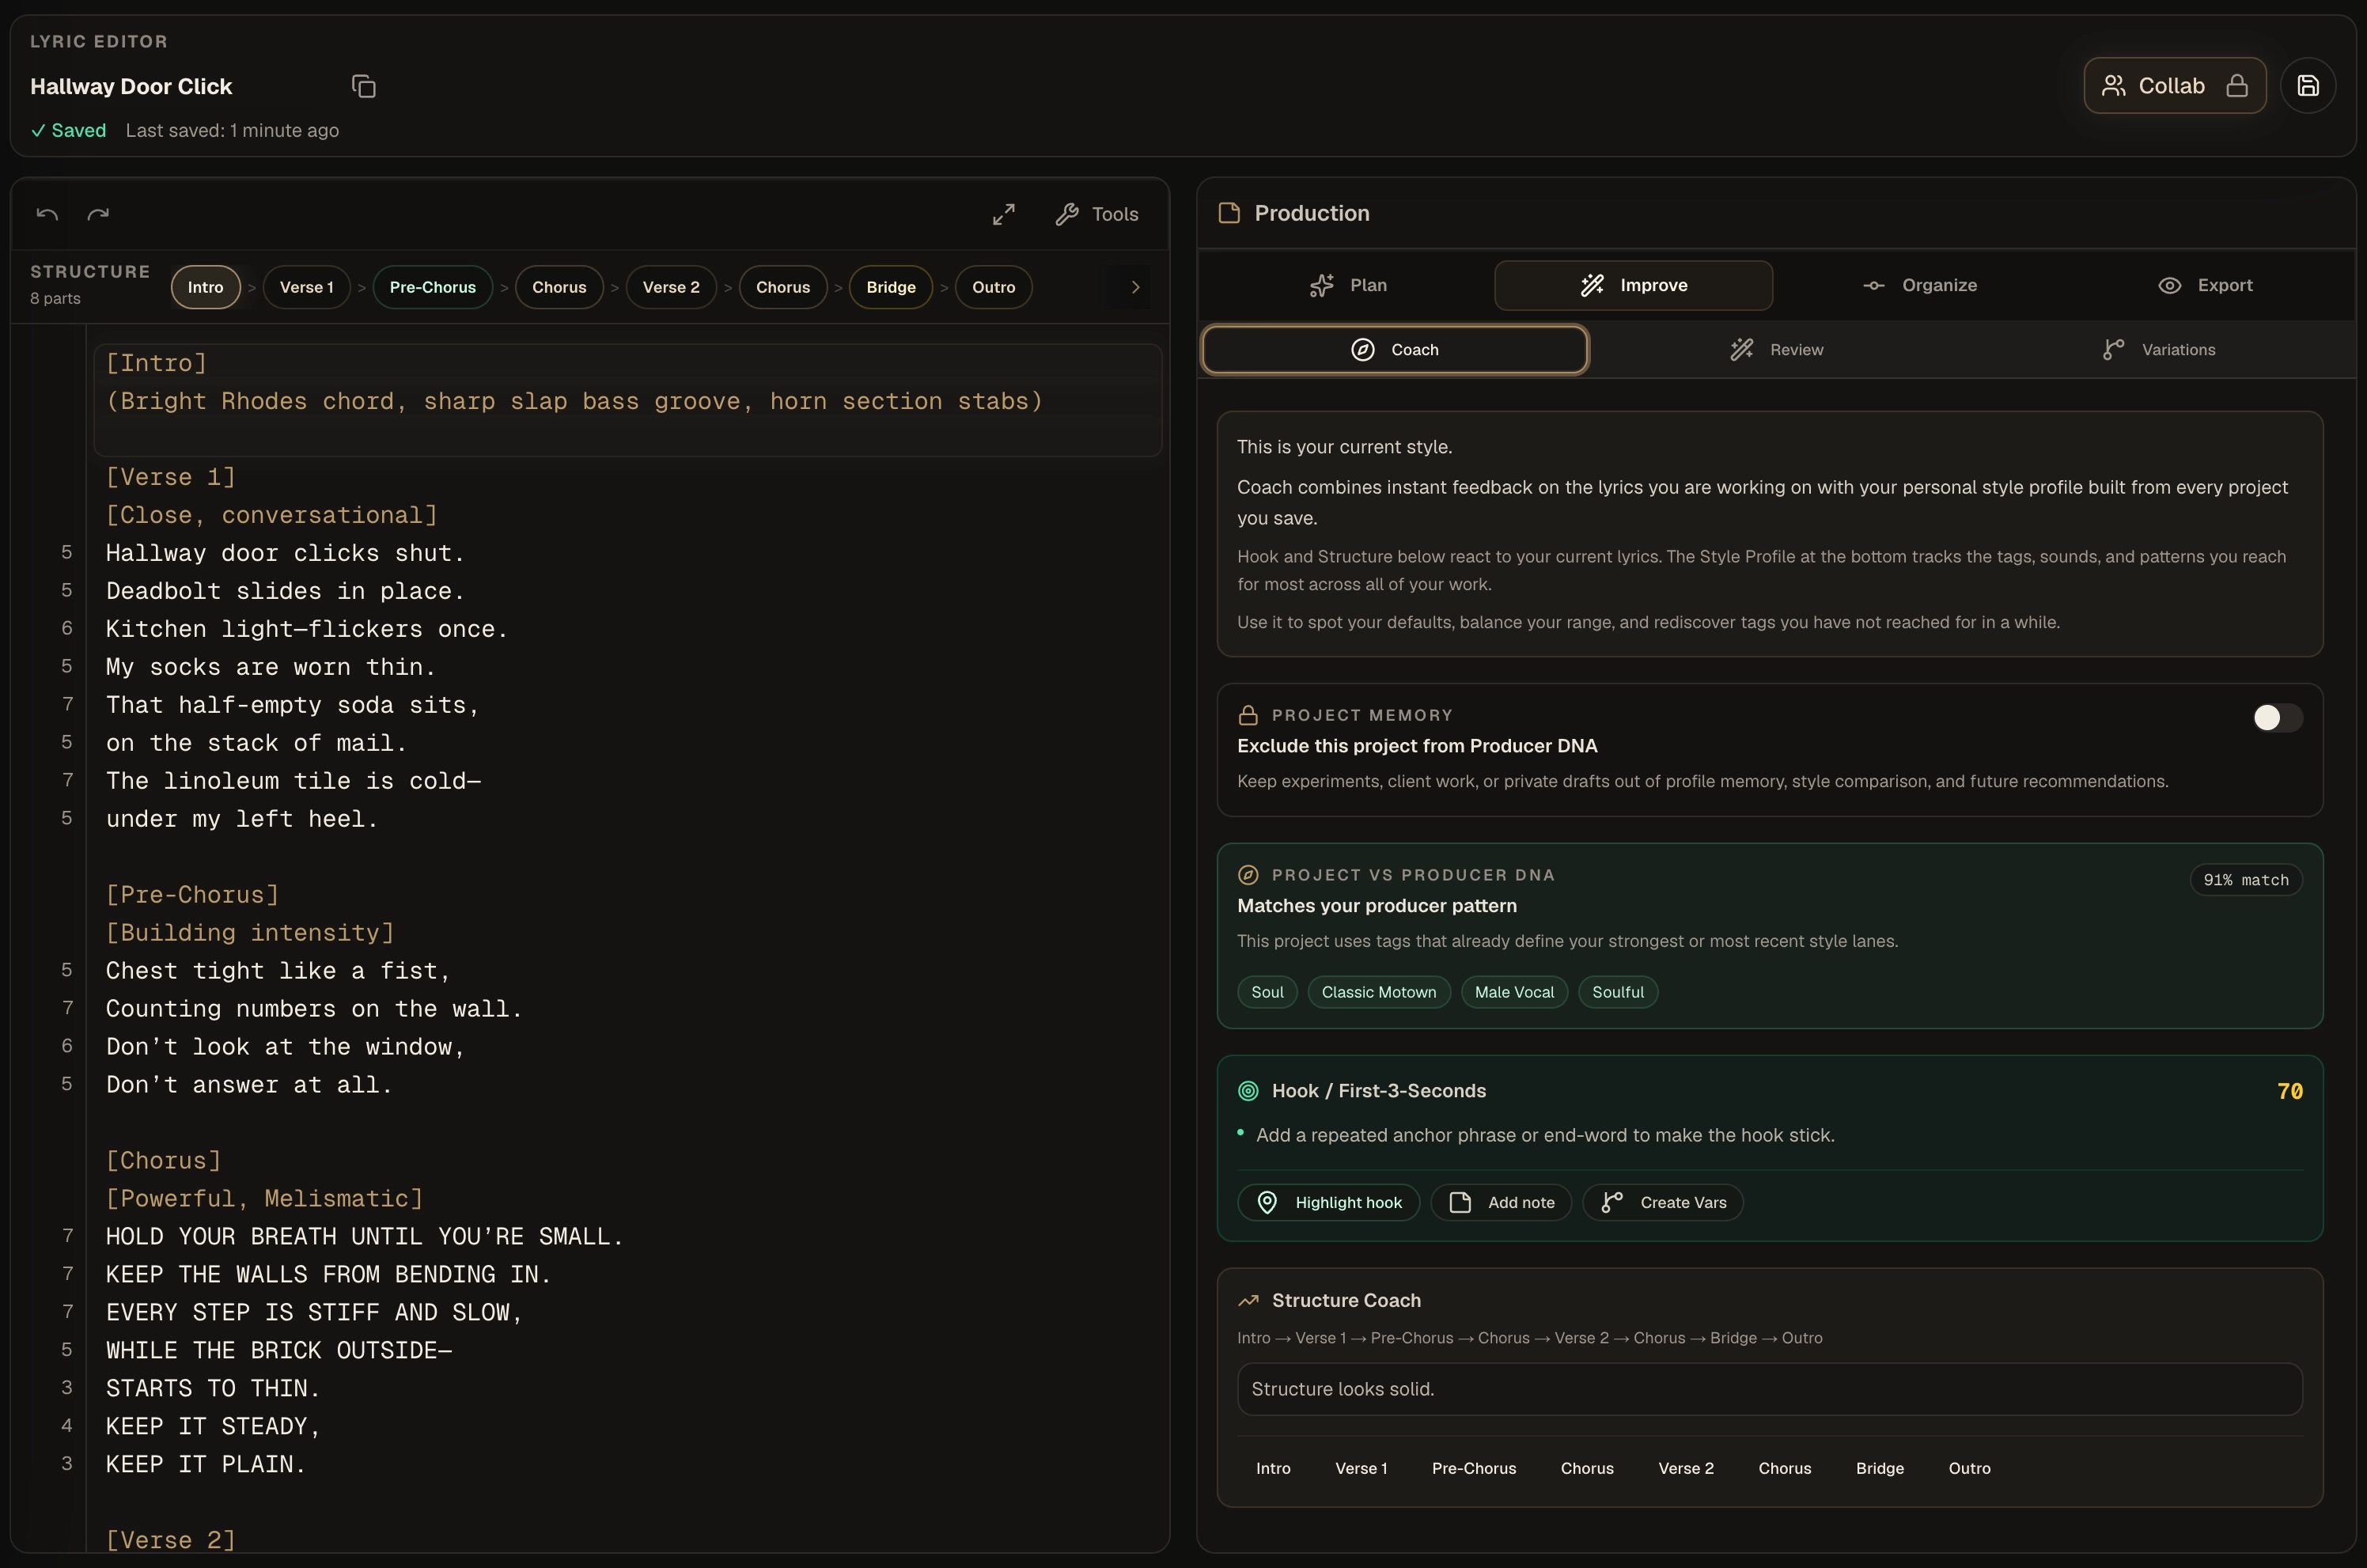
Task: Click Verse 2 in Structure Coach row
Action: pyautogui.click(x=1686, y=1468)
